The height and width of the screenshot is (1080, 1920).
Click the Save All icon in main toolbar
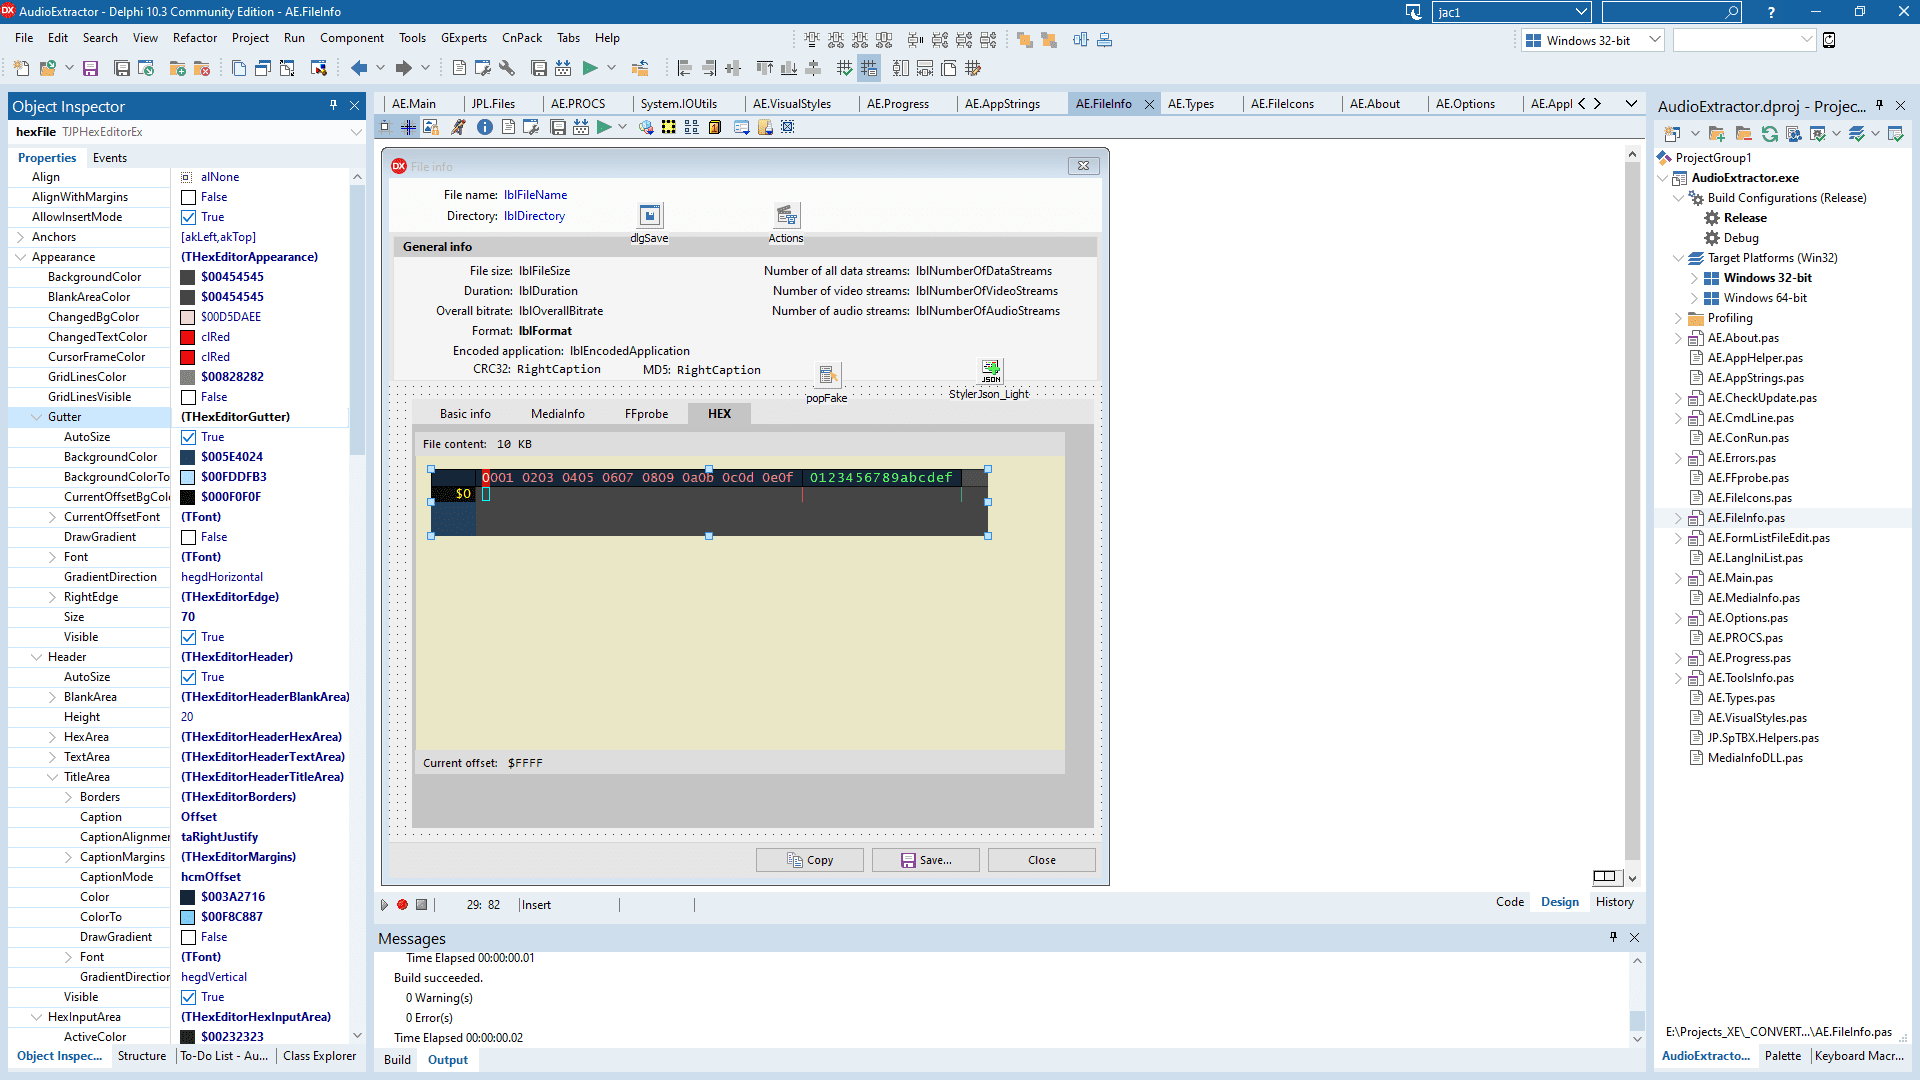[122, 68]
